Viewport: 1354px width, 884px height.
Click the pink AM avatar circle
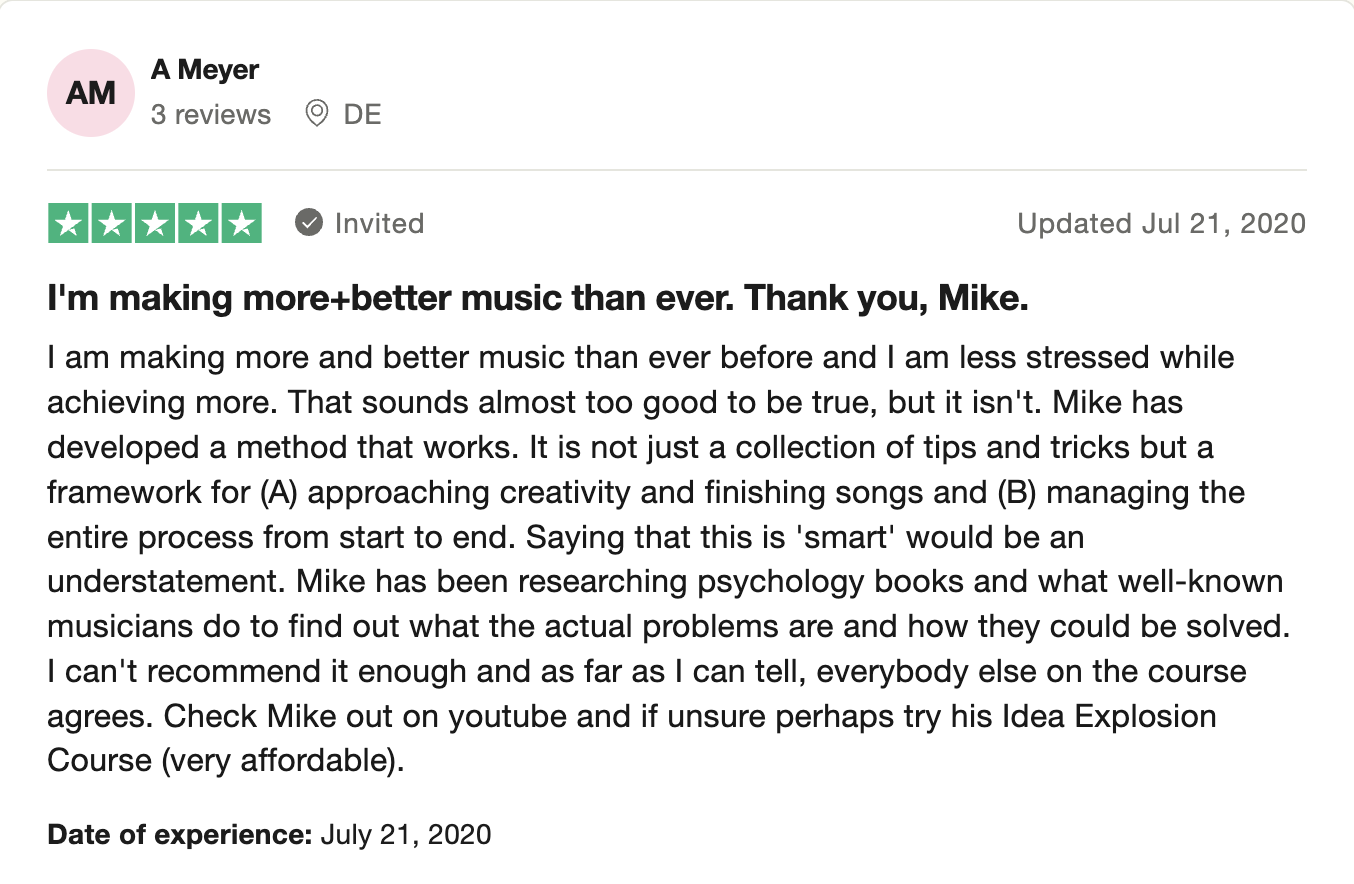click(91, 93)
